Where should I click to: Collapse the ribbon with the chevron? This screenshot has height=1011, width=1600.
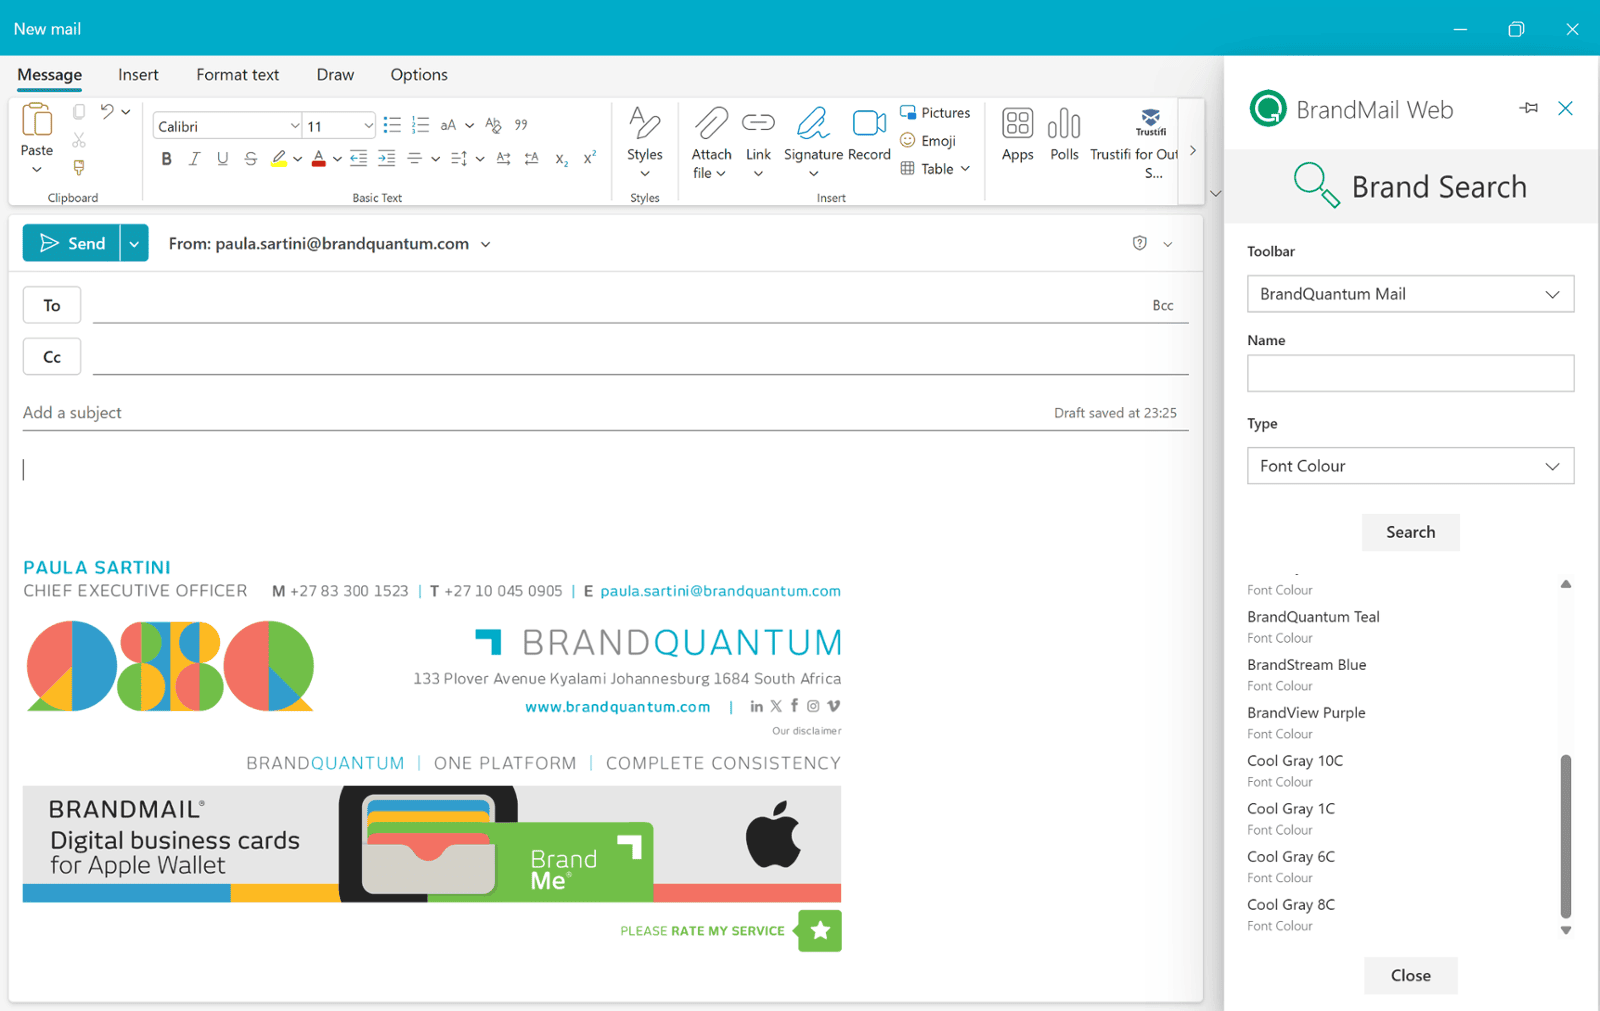point(1215,194)
